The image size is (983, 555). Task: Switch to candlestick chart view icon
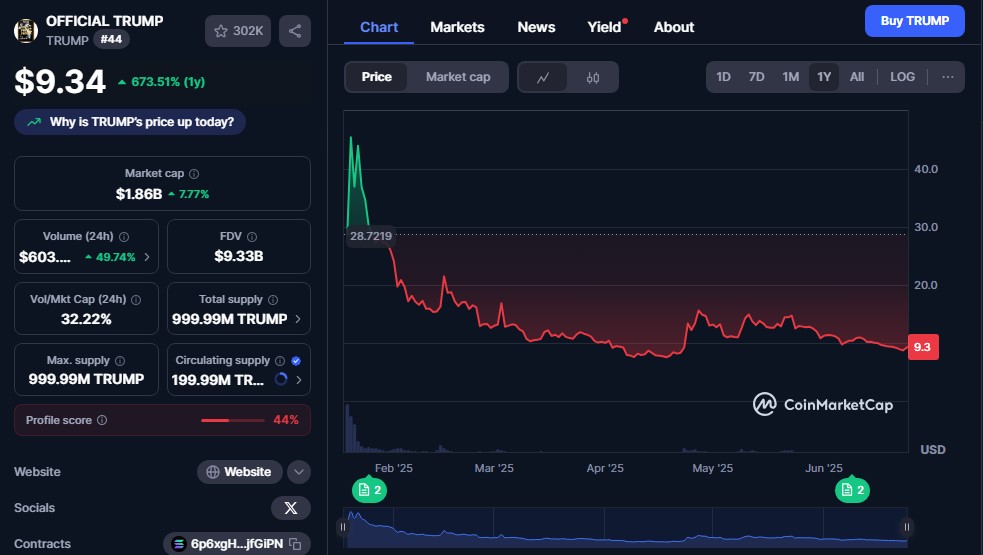coord(592,77)
